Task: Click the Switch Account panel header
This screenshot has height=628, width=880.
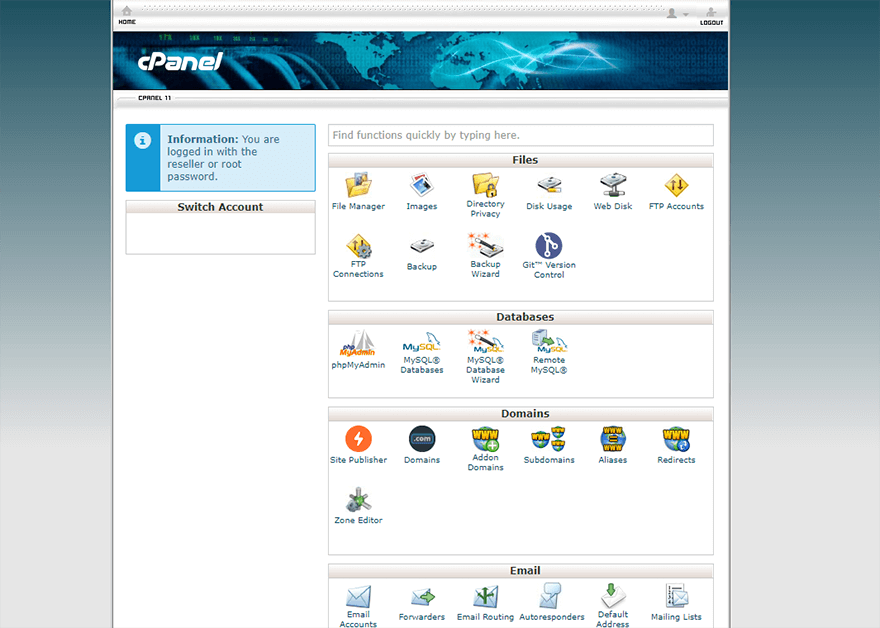Action: 221,207
